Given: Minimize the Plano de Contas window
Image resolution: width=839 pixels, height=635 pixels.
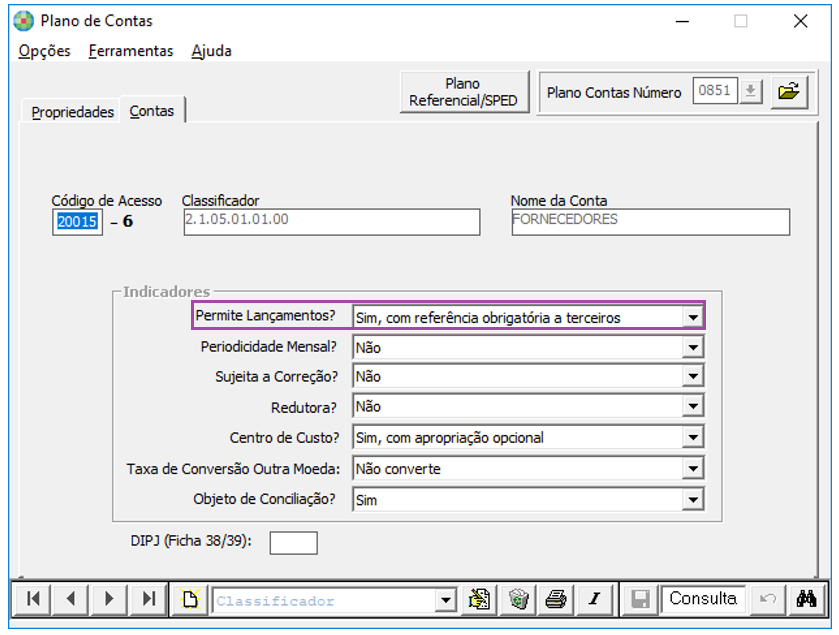Looking at the screenshot, I should pyautogui.click(x=682, y=21).
